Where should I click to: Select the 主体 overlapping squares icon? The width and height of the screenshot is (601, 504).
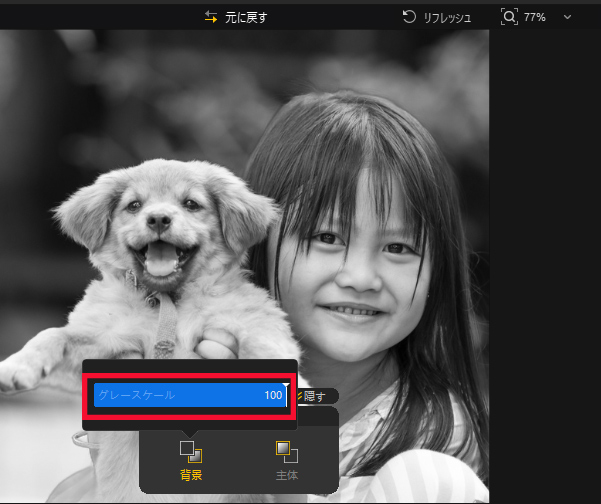click(286, 452)
